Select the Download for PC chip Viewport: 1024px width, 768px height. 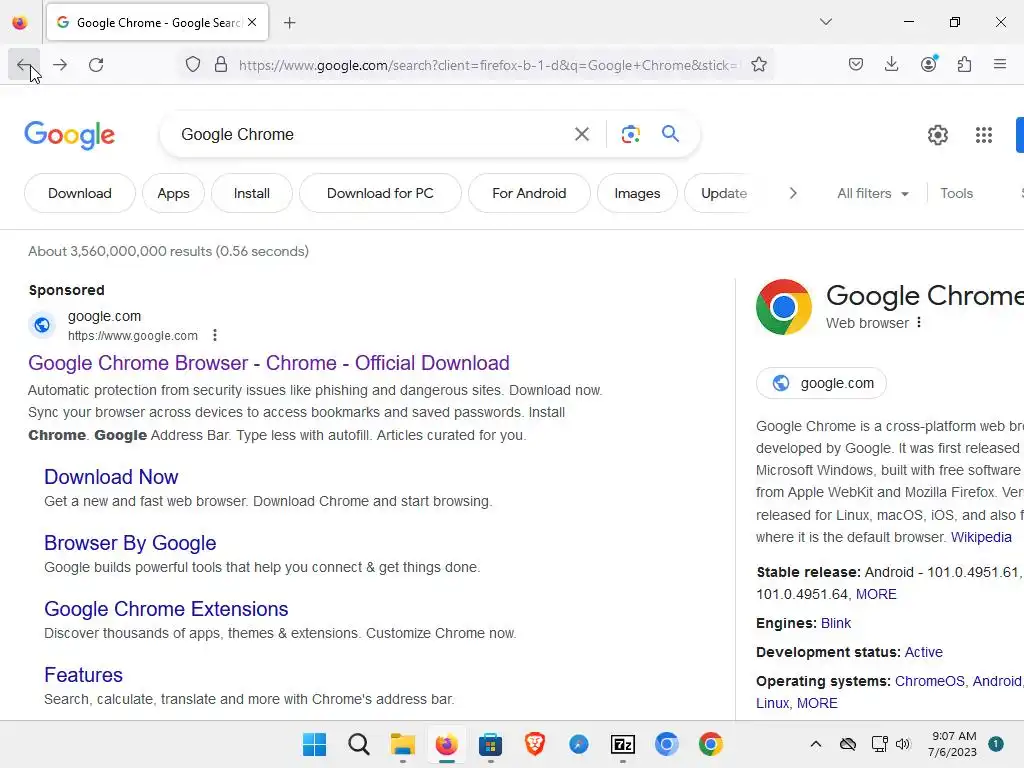click(380, 193)
